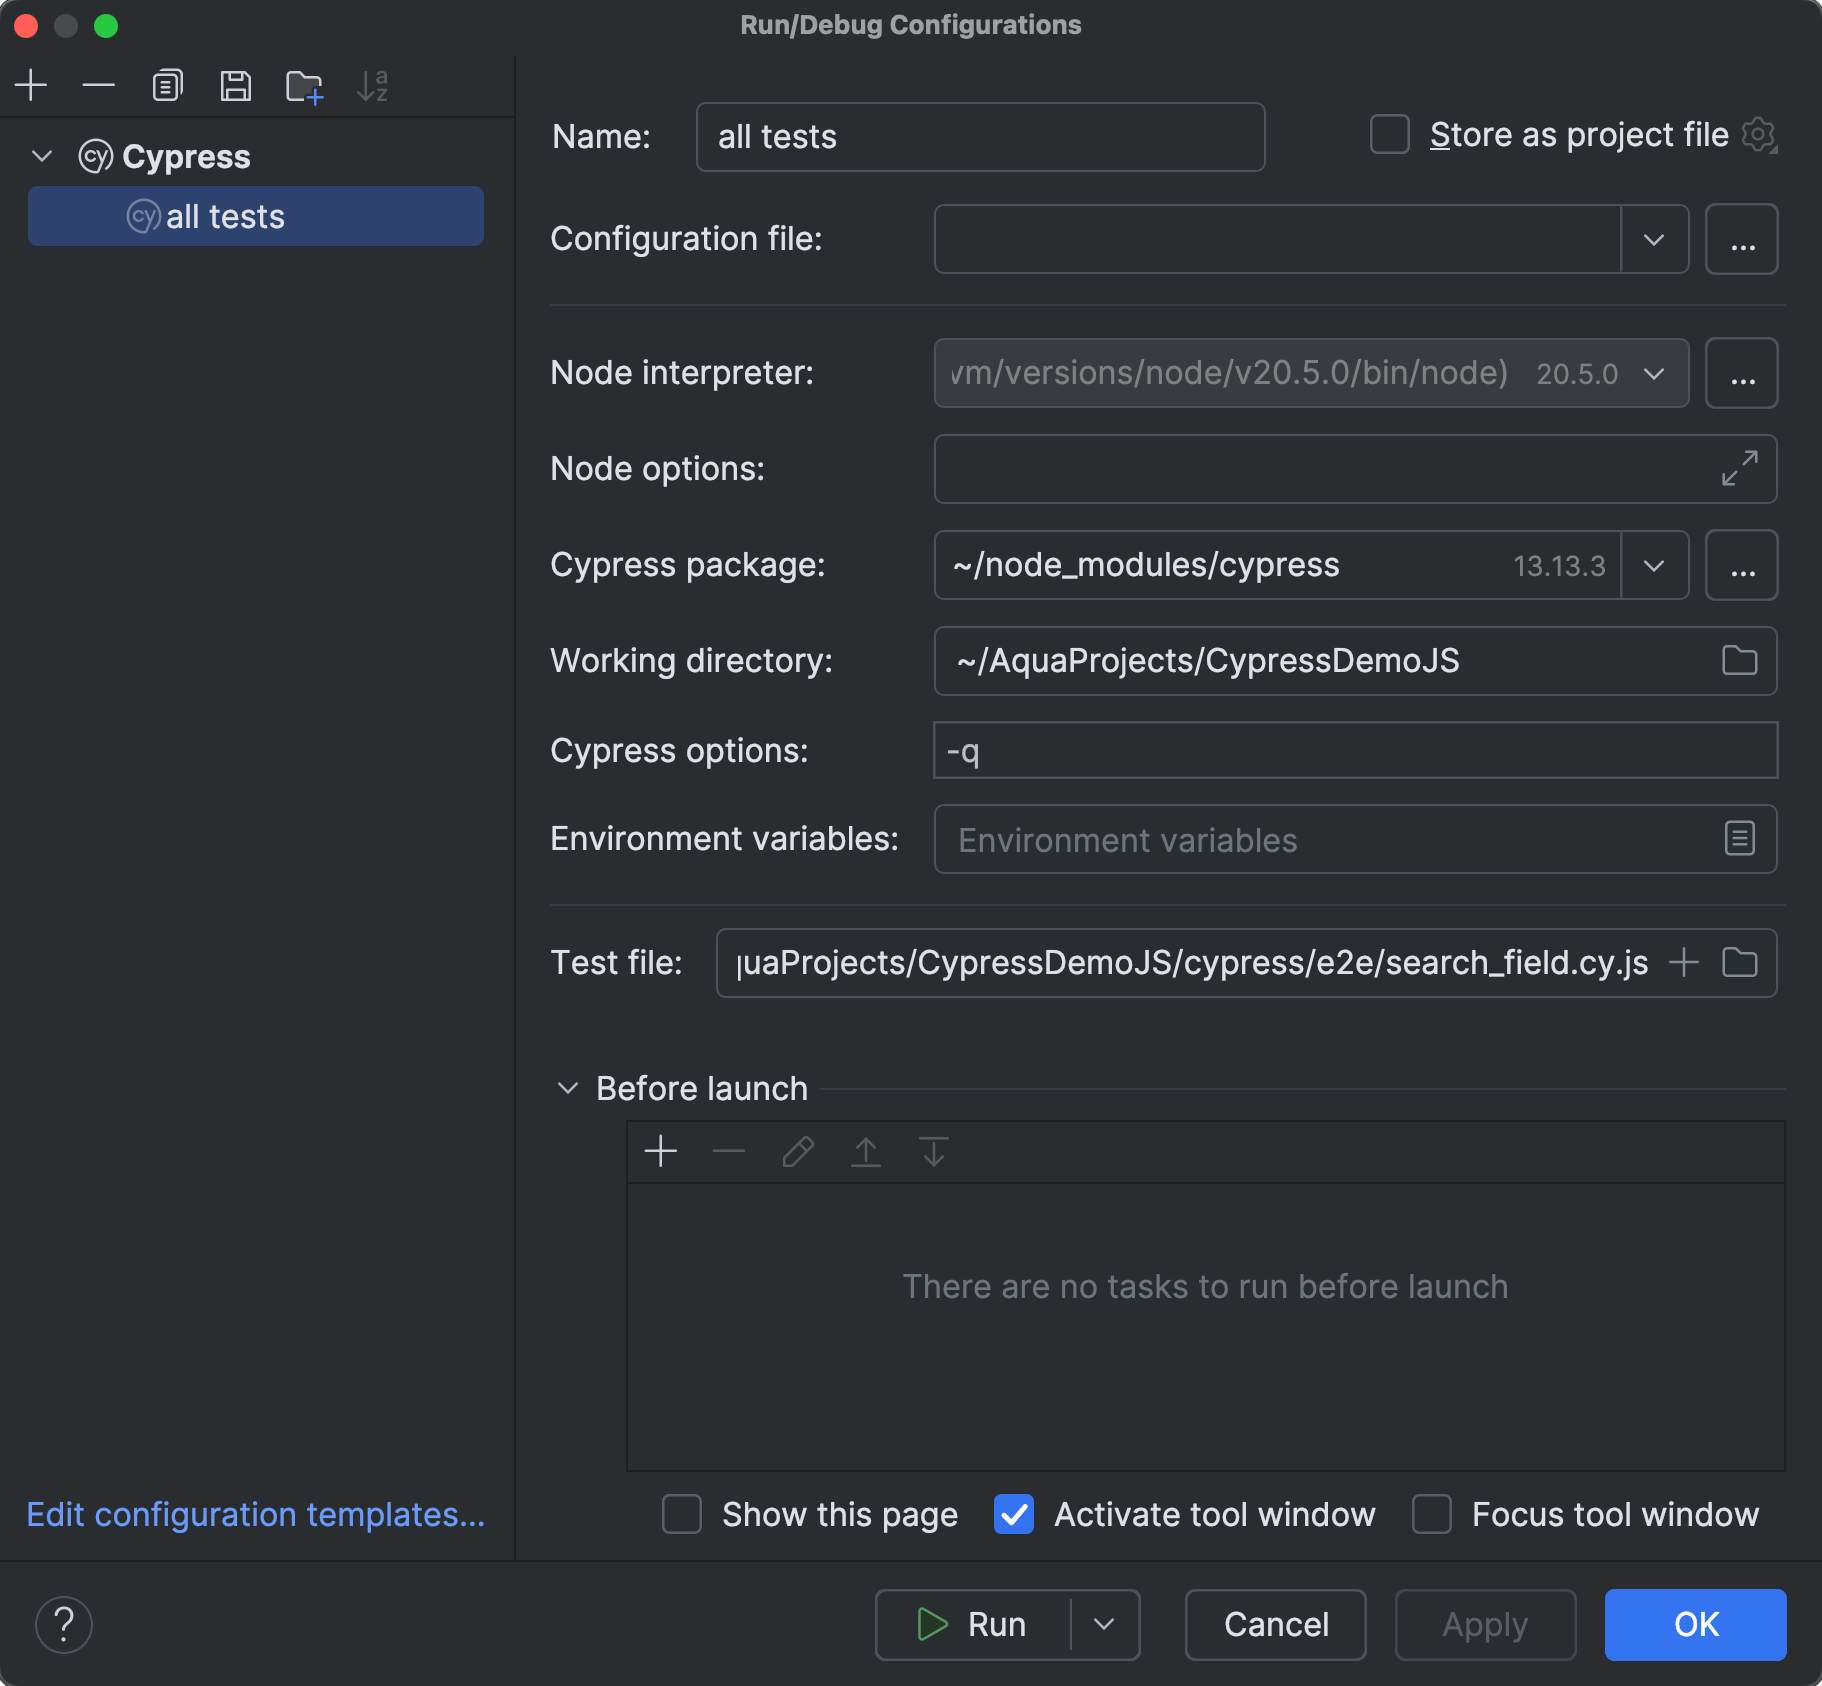1822x1686 pixels.
Task: Open the Environment variables editor
Action: pyautogui.click(x=1740, y=839)
